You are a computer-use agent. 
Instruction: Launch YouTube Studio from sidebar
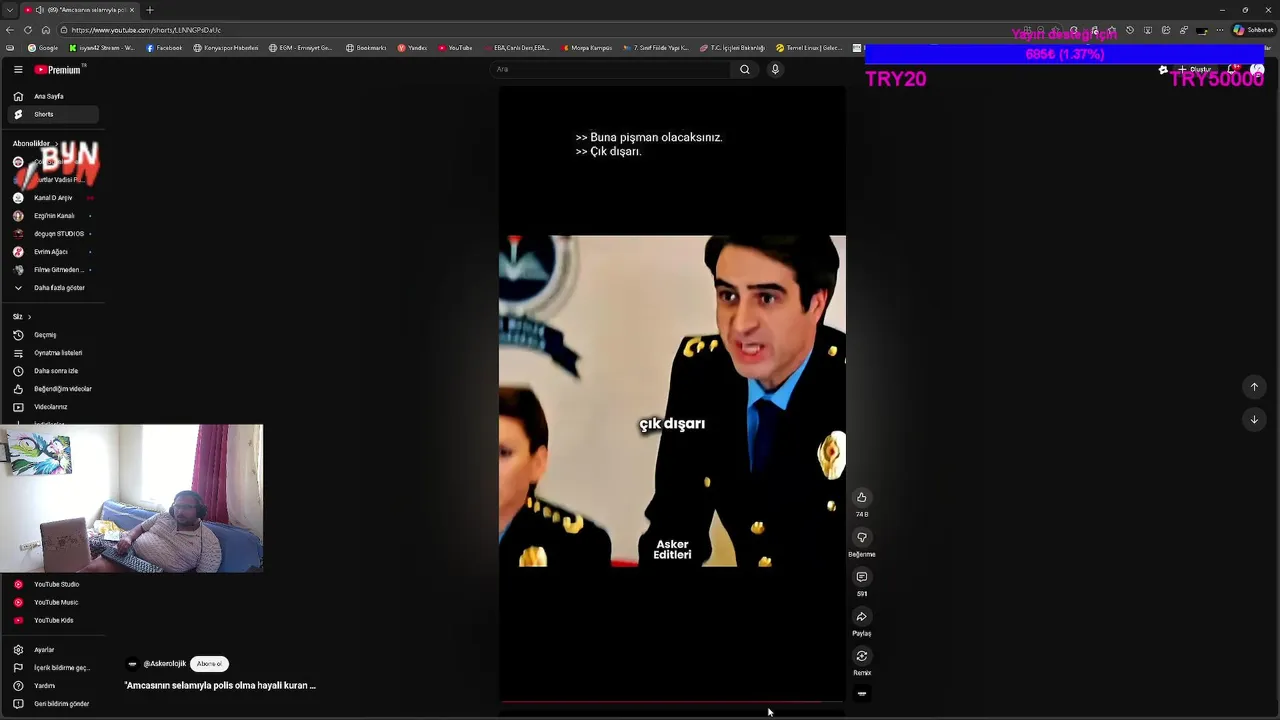52,584
